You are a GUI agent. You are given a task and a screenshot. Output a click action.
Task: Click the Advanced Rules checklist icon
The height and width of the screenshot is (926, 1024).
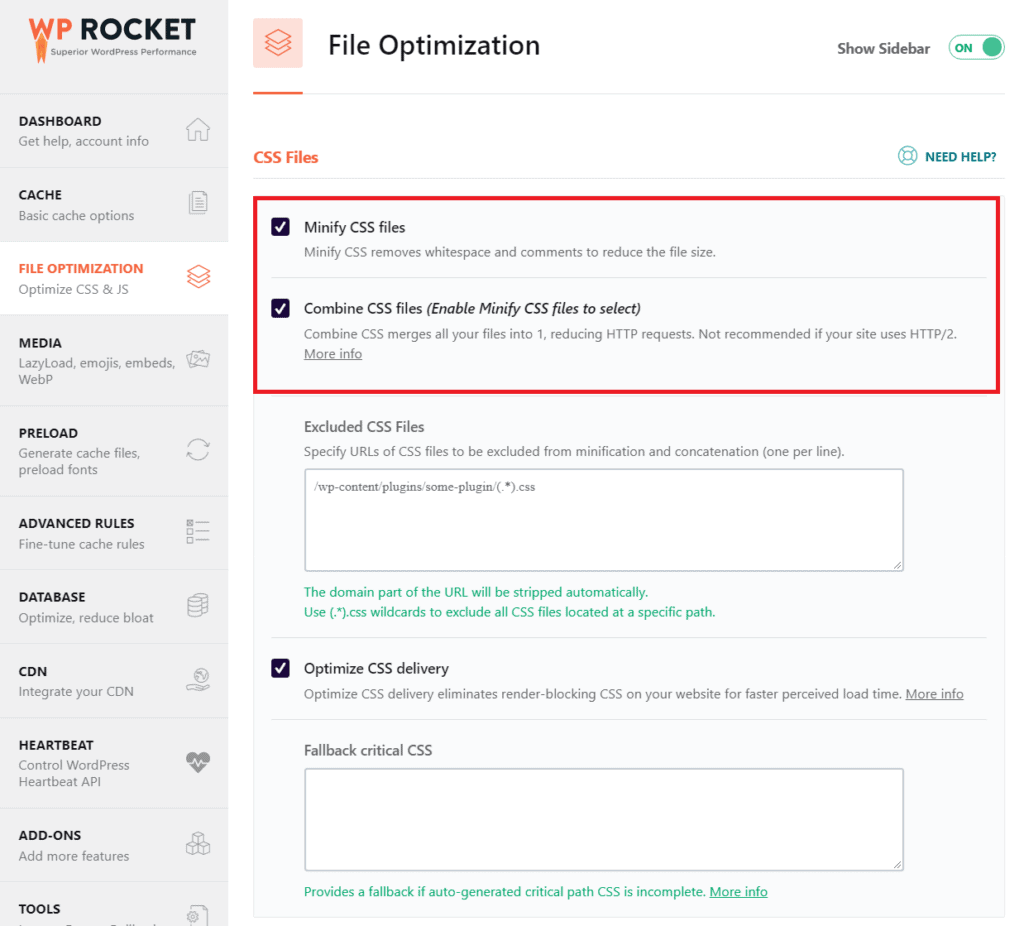(198, 532)
